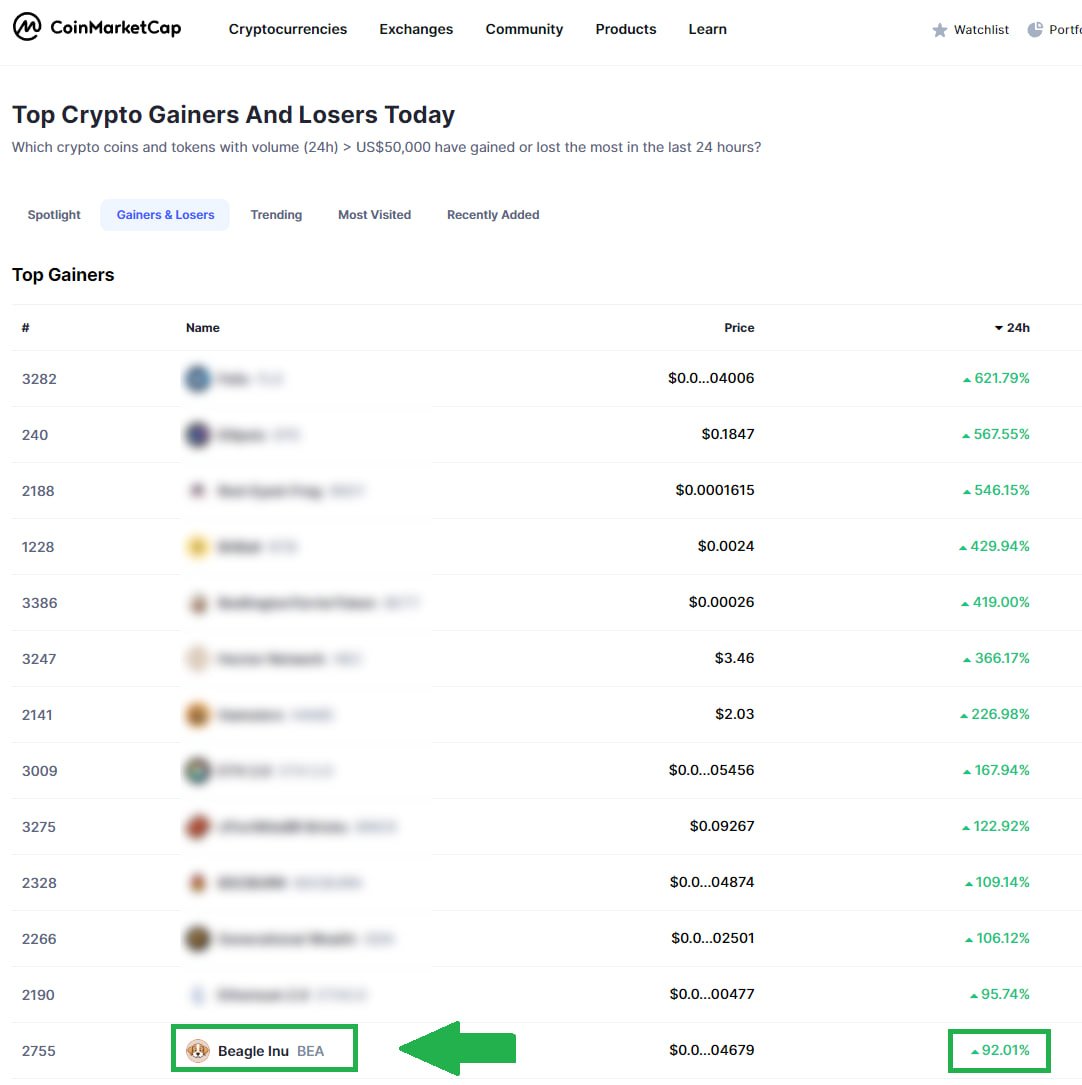Click the price $3.46
Screen dimensions: 1082x1085
tap(734, 658)
